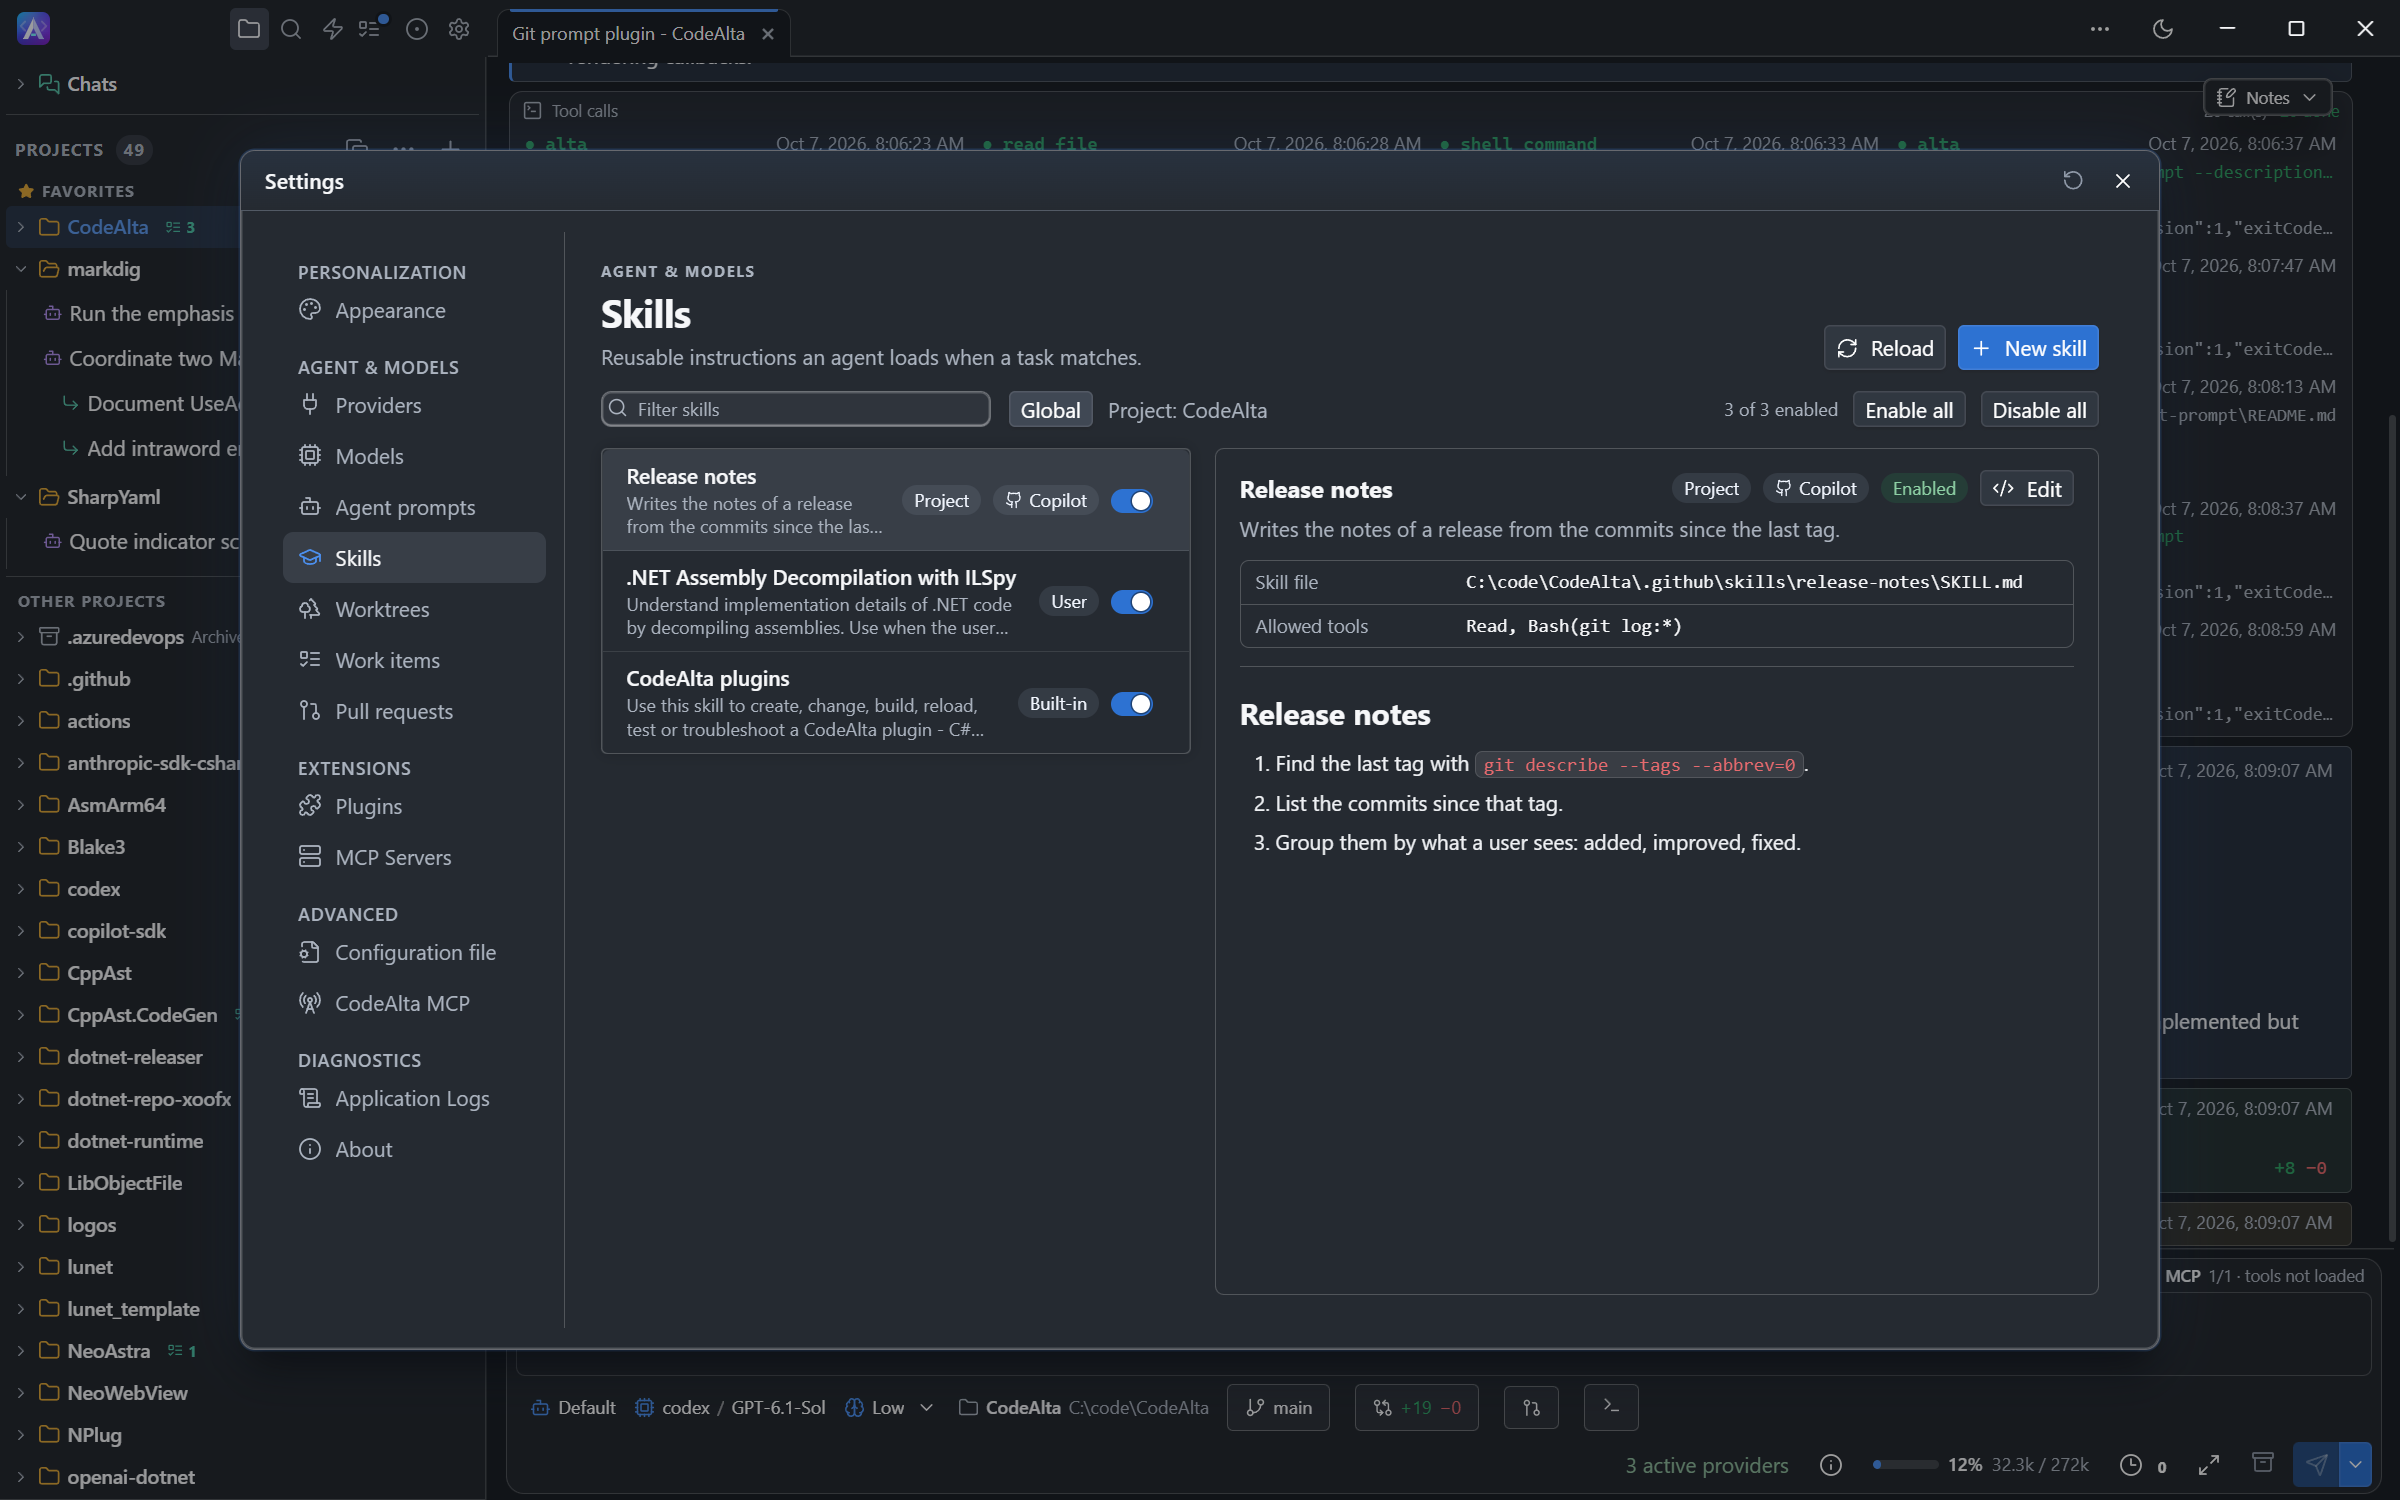Click the lightning bolt icon in top toolbar

click(x=333, y=29)
